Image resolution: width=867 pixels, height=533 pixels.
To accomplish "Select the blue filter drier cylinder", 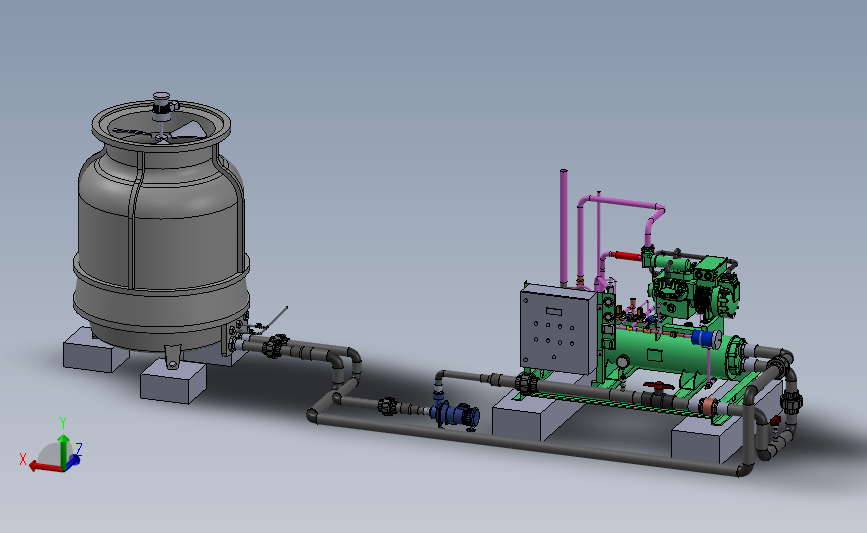I will click(706, 338).
